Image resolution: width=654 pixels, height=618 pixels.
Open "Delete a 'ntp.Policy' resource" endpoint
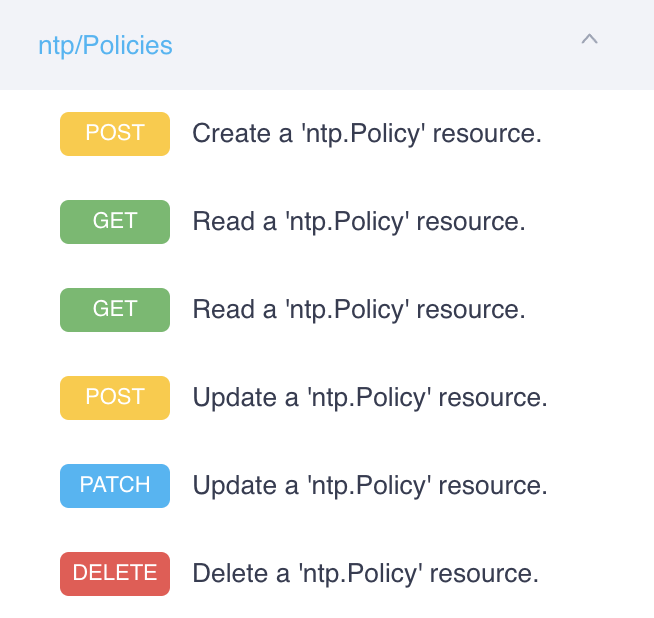pos(365,573)
